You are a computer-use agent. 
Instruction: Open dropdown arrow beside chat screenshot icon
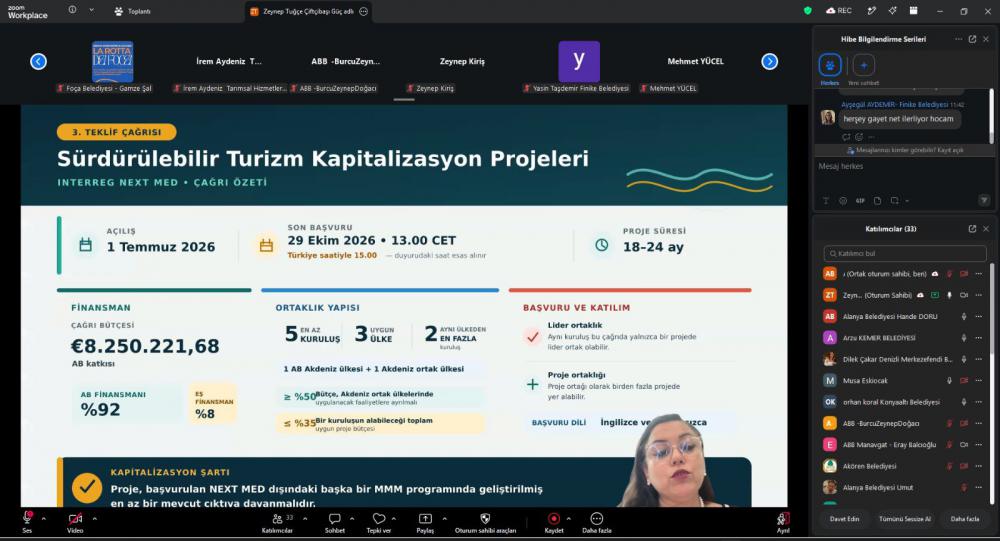(907, 201)
